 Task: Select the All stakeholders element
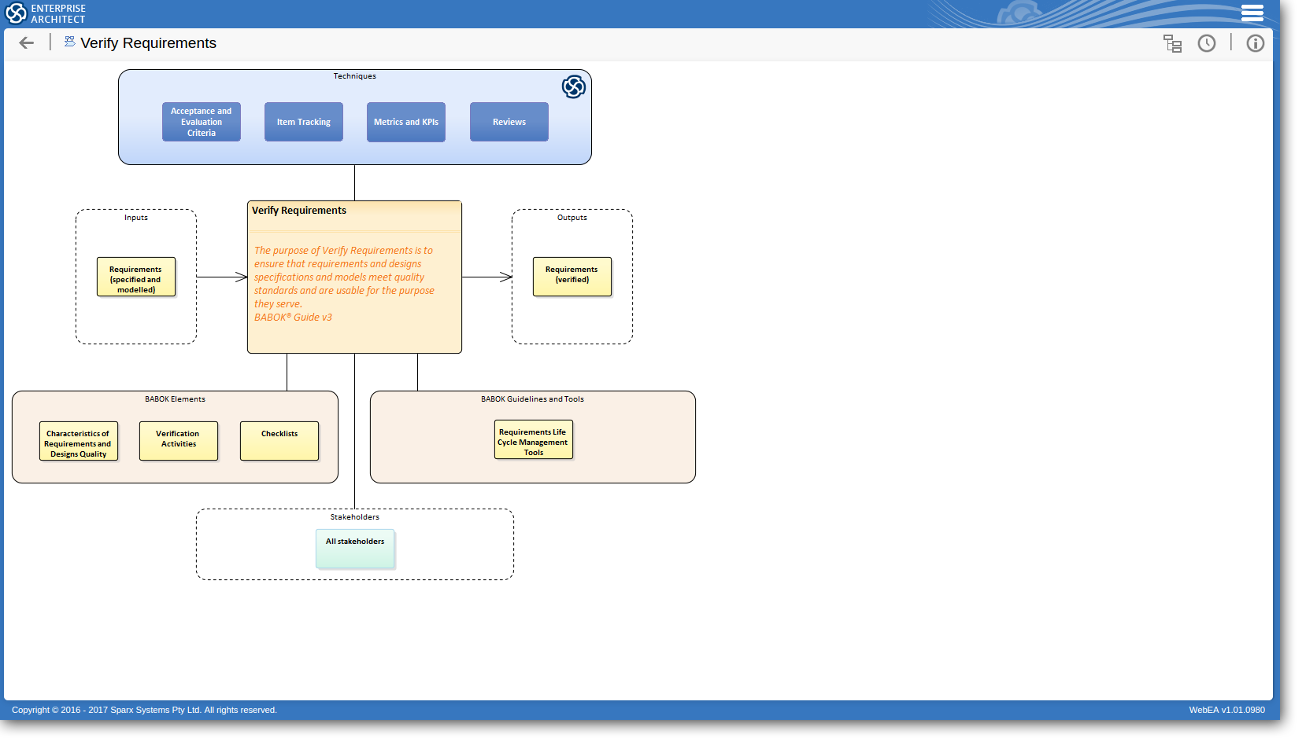click(x=355, y=548)
